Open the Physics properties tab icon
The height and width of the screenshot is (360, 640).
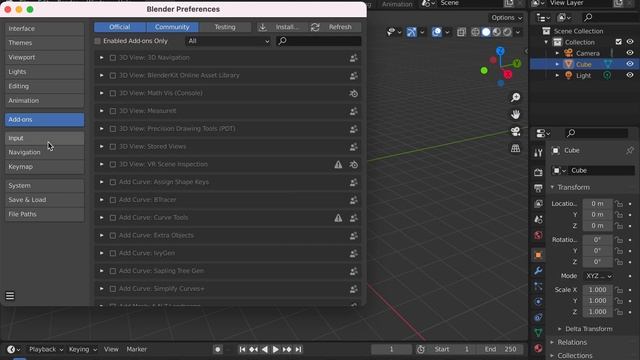(x=538, y=302)
